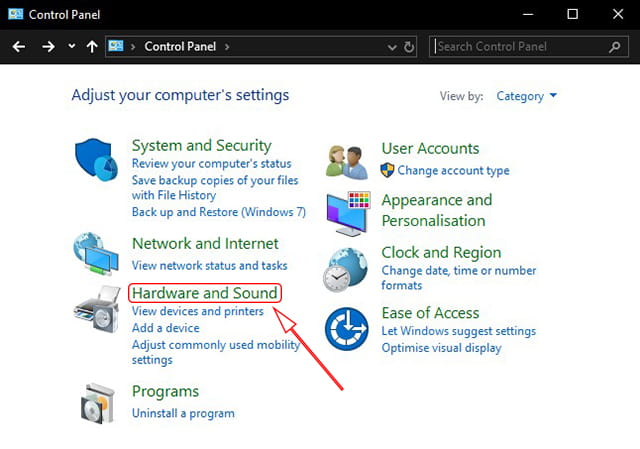
Task: Expand the chevron after Control Panel breadcrumb
Action: tap(227, 47)
